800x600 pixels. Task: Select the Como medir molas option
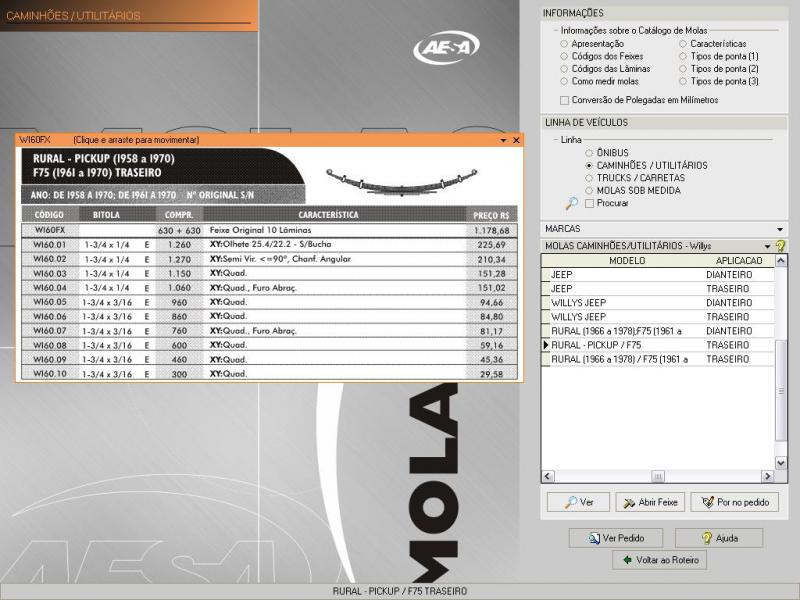[564, 81]
